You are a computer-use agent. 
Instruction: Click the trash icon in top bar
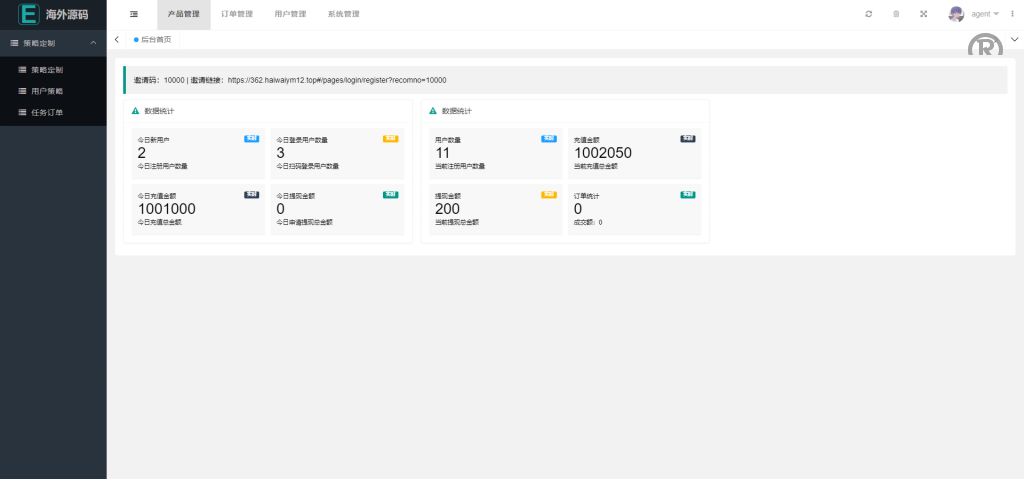pos(896,14)
